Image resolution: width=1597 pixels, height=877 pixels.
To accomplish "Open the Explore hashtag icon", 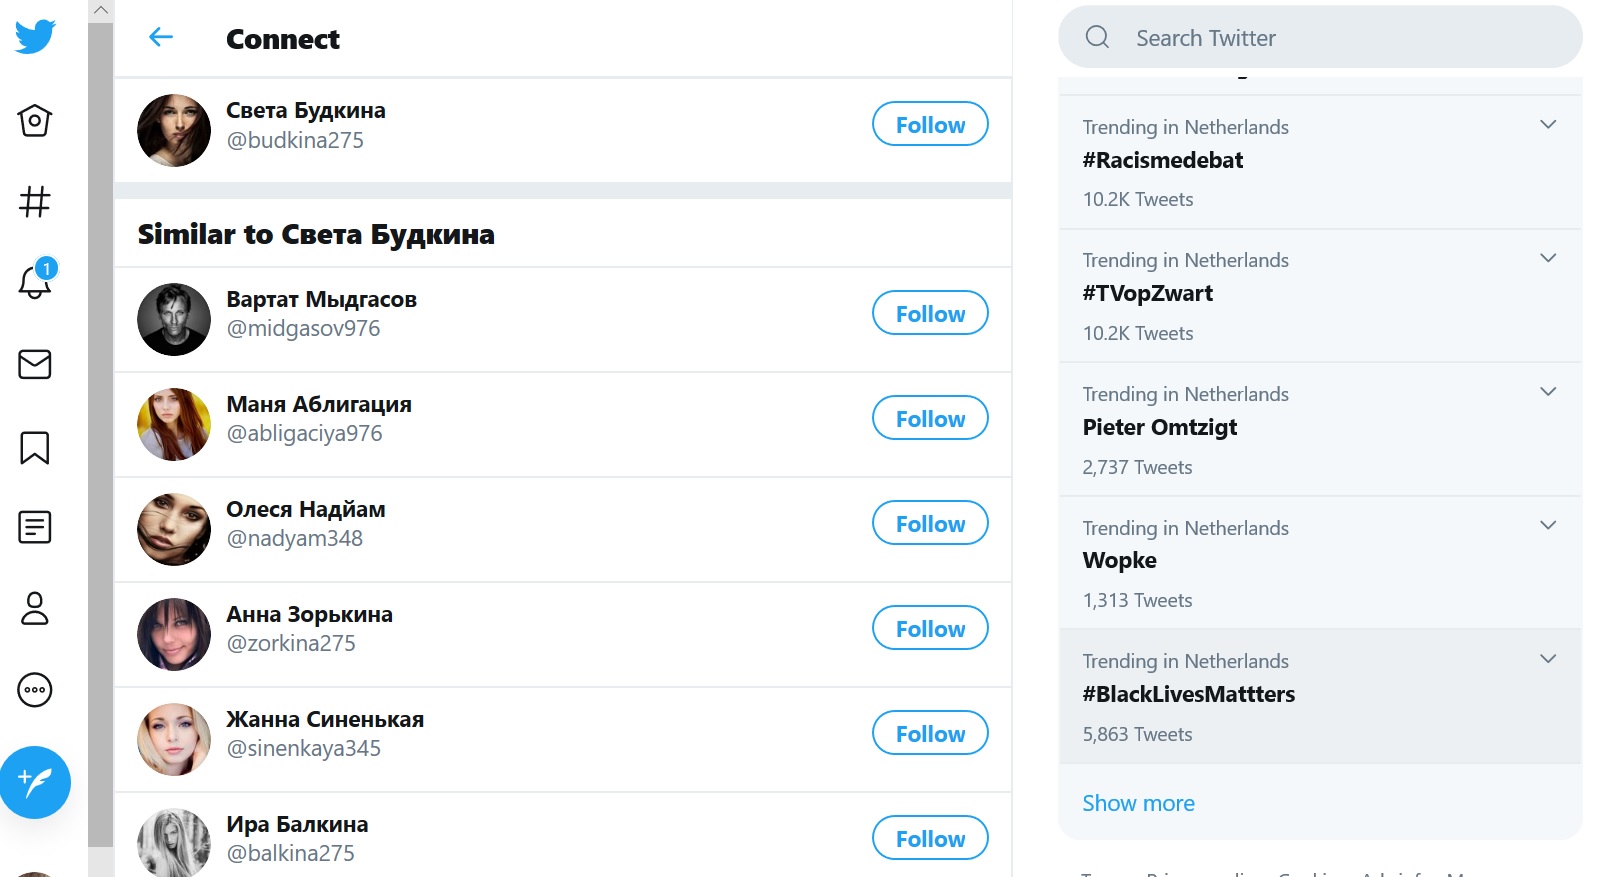I will point(35,201).
